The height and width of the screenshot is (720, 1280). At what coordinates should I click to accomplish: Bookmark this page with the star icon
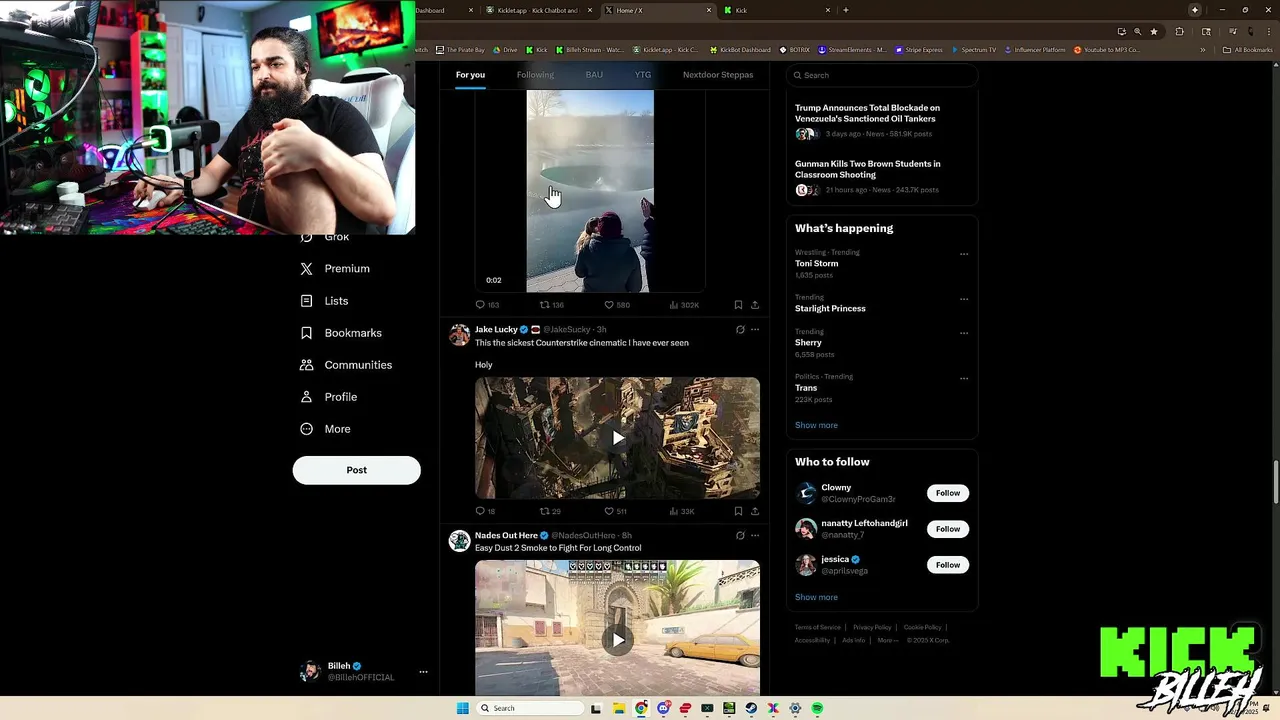[x=1154, y=31]
